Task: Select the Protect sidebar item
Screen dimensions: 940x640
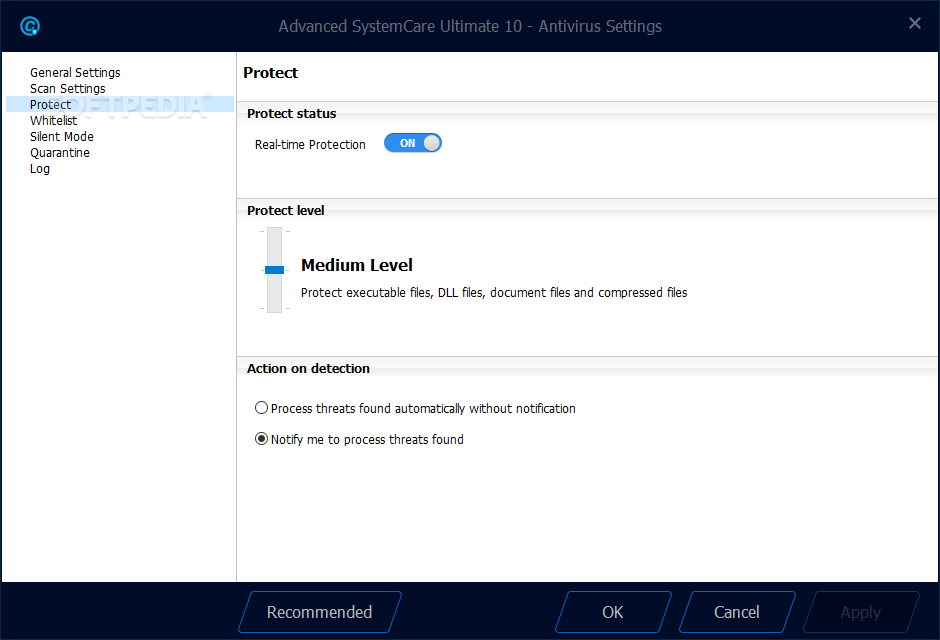Action: click(x=120, y=104)
